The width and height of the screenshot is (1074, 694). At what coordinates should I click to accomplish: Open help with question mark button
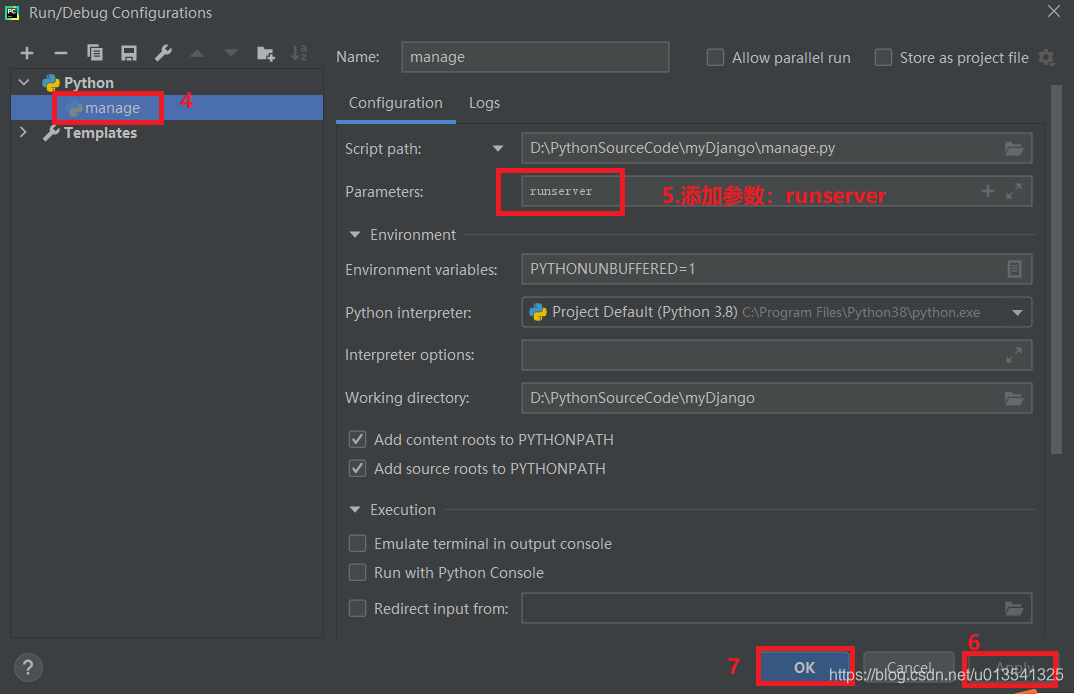coord(28,667)
